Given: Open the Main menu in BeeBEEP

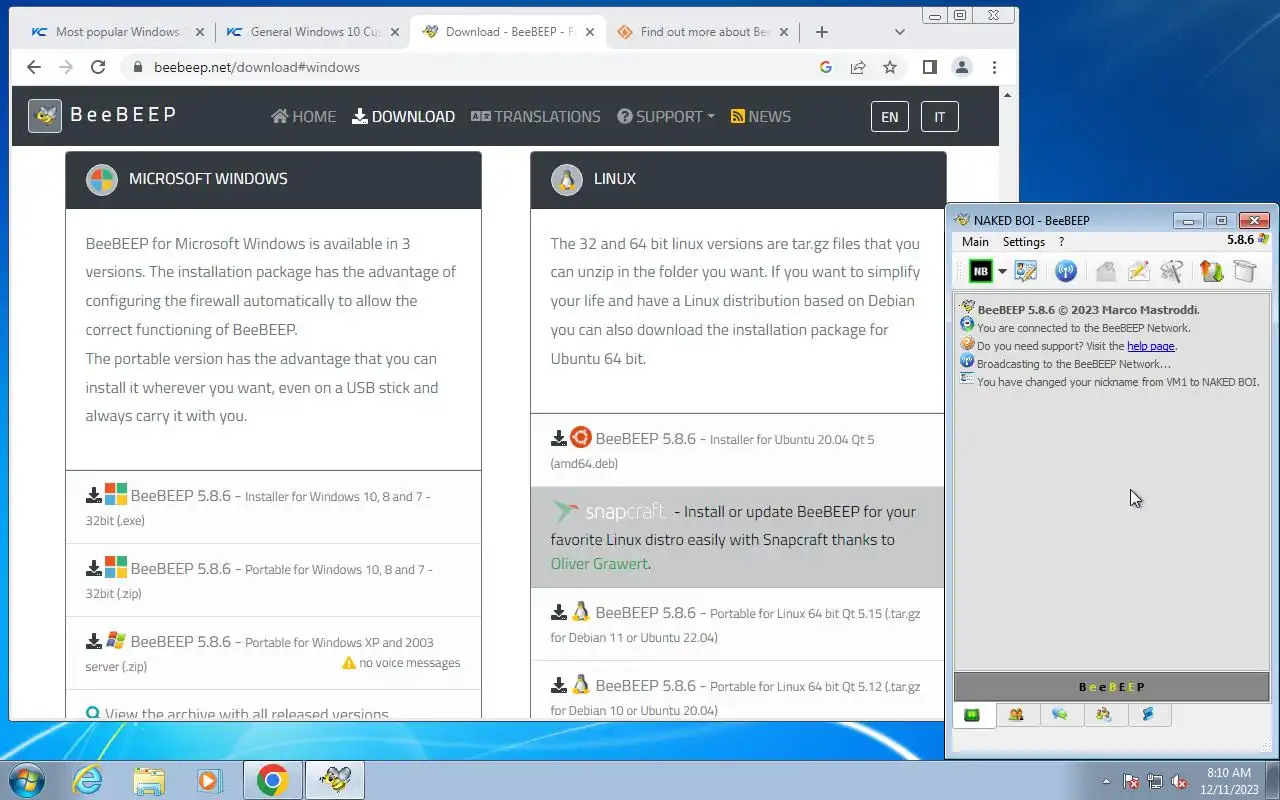Looking at the screenshot, I should (975, 242).
